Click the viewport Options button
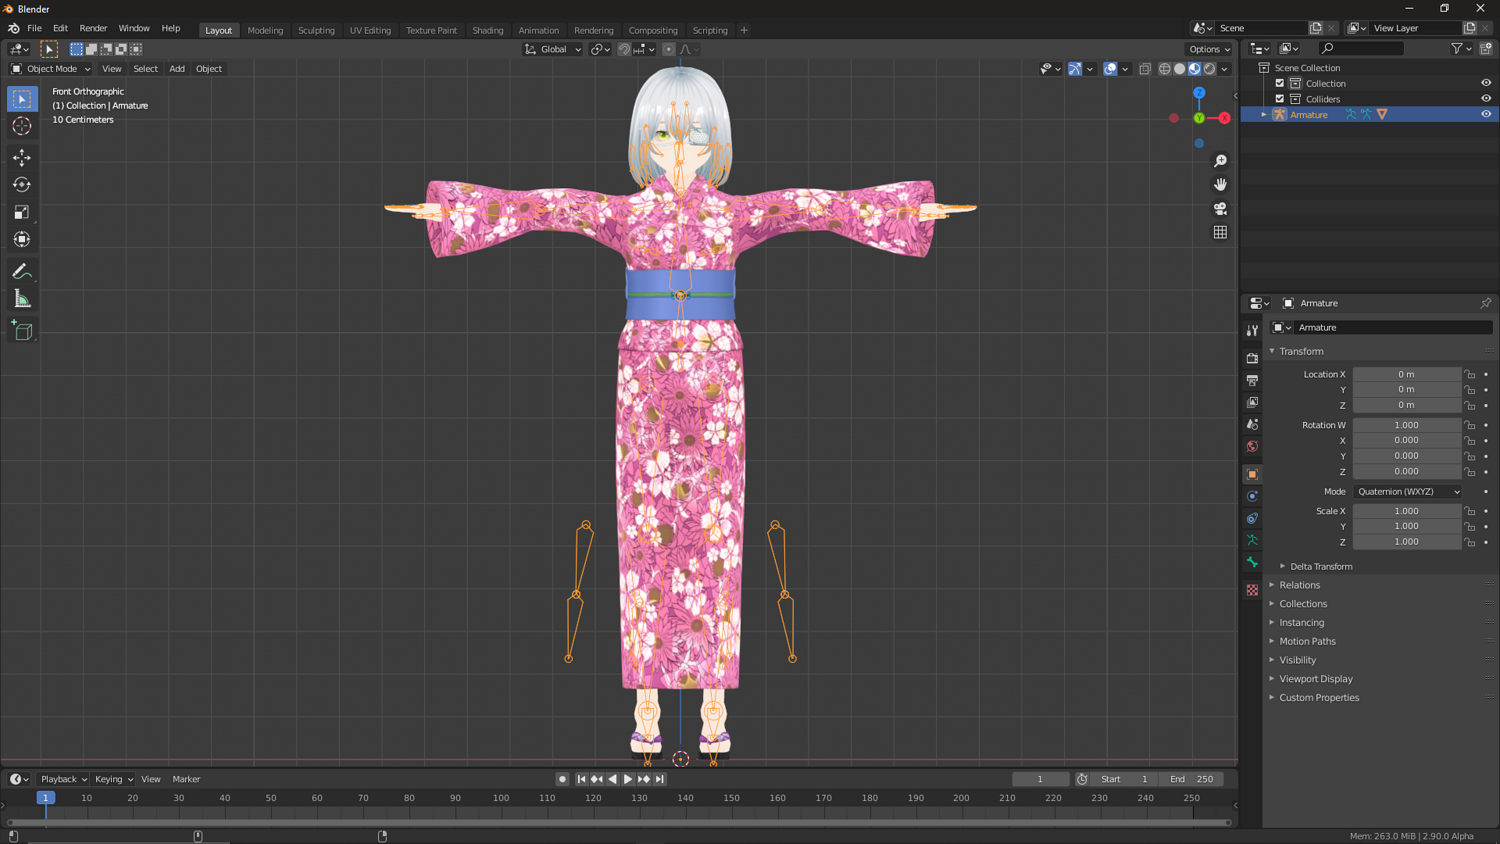 (x=1209, y=49)
